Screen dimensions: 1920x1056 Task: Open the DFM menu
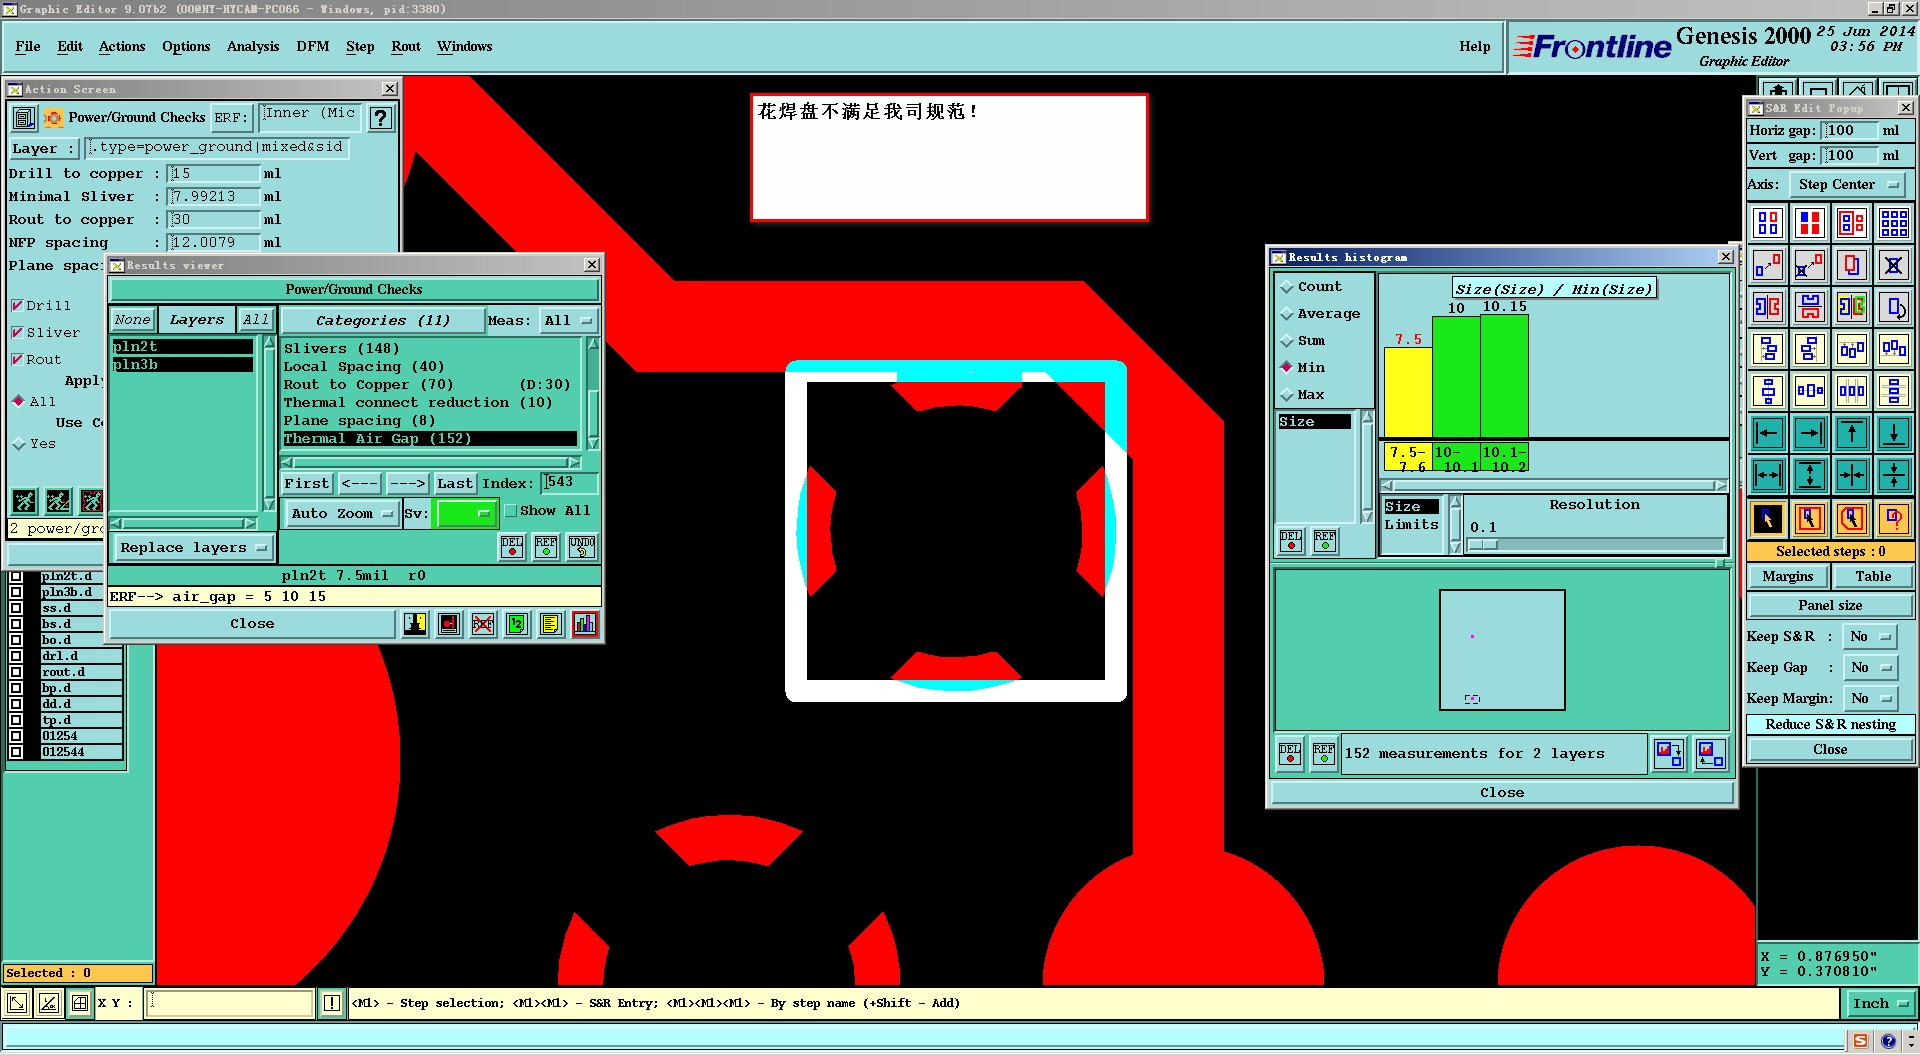pyautogui.click(x=313, y=47)
